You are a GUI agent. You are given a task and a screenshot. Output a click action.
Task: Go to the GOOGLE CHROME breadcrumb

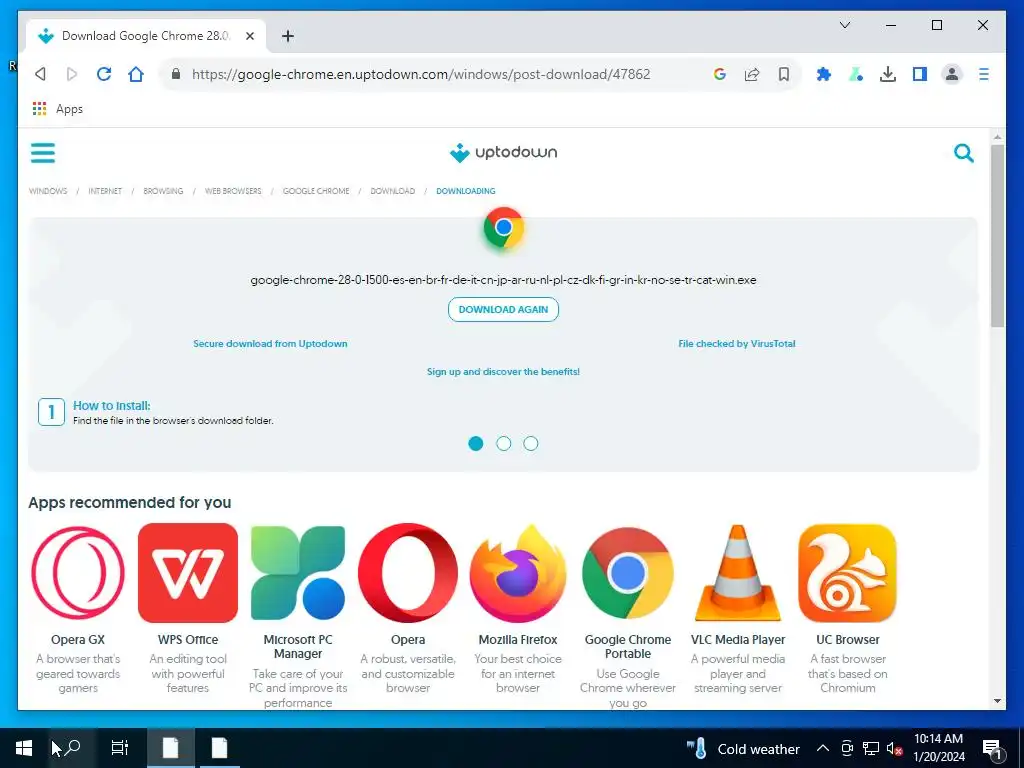[x=316, y=191]
